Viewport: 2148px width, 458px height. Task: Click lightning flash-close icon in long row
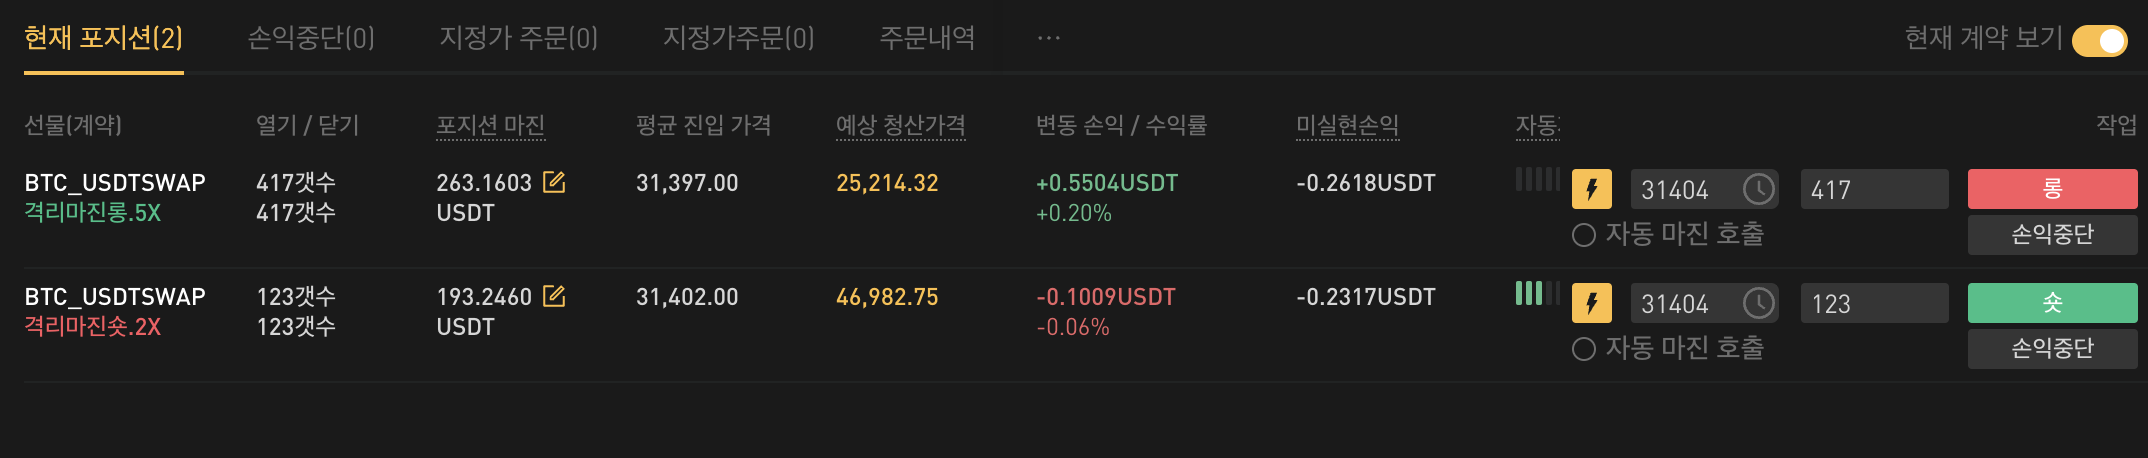(x=1592, y=189)
